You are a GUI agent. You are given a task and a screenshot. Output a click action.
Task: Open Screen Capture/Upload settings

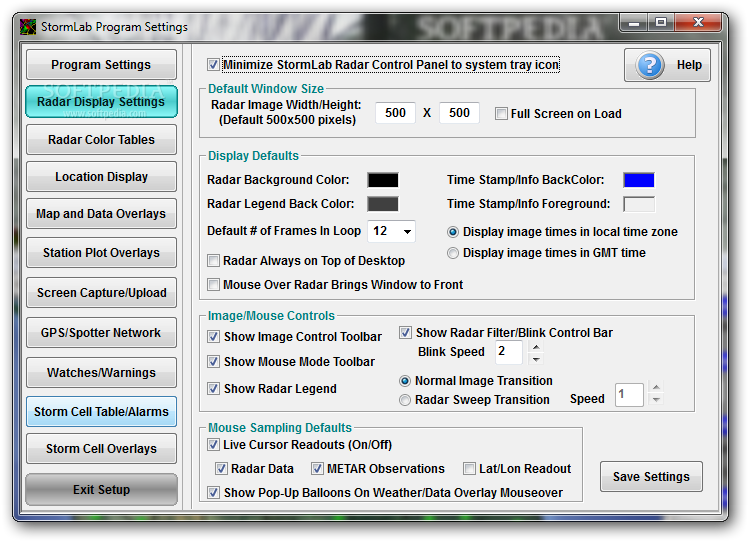pyautogui.click(x=101, y=293)
